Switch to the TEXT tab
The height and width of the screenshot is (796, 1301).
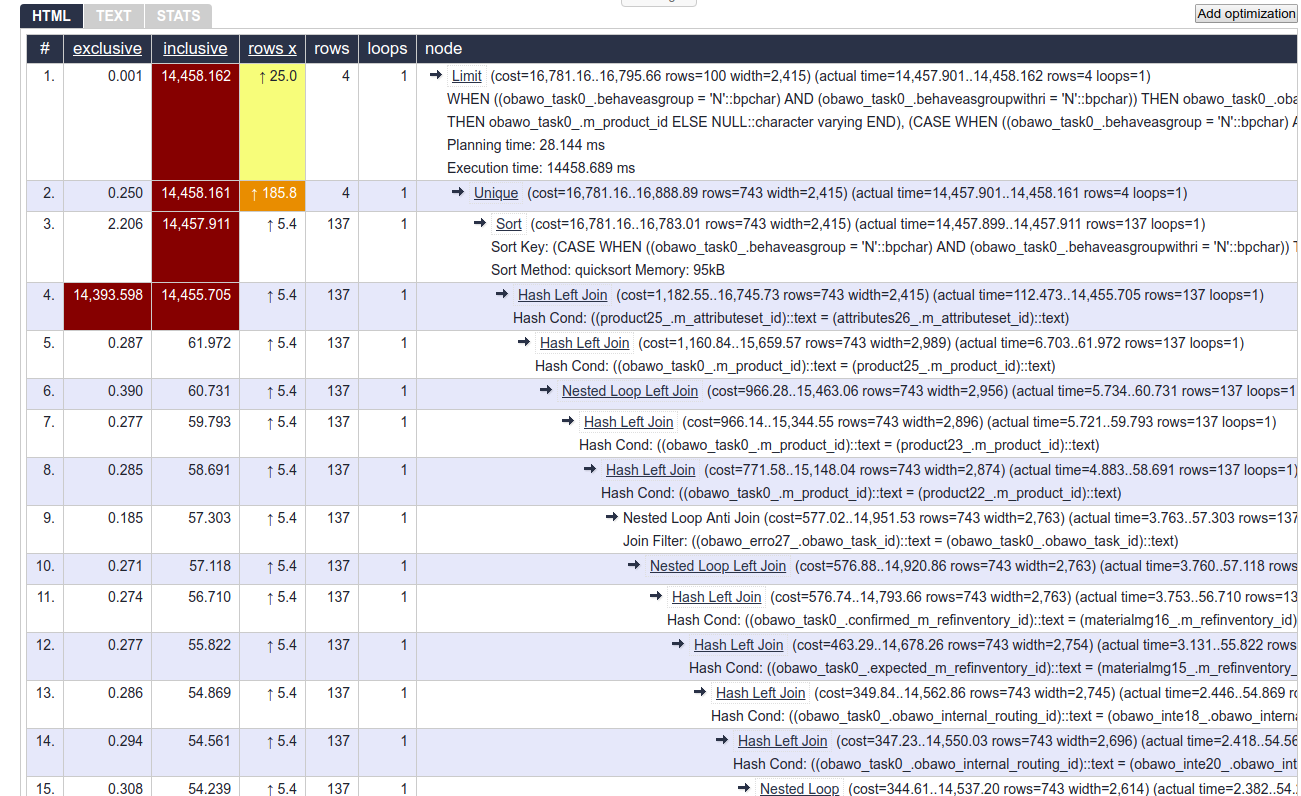[113, 16]
